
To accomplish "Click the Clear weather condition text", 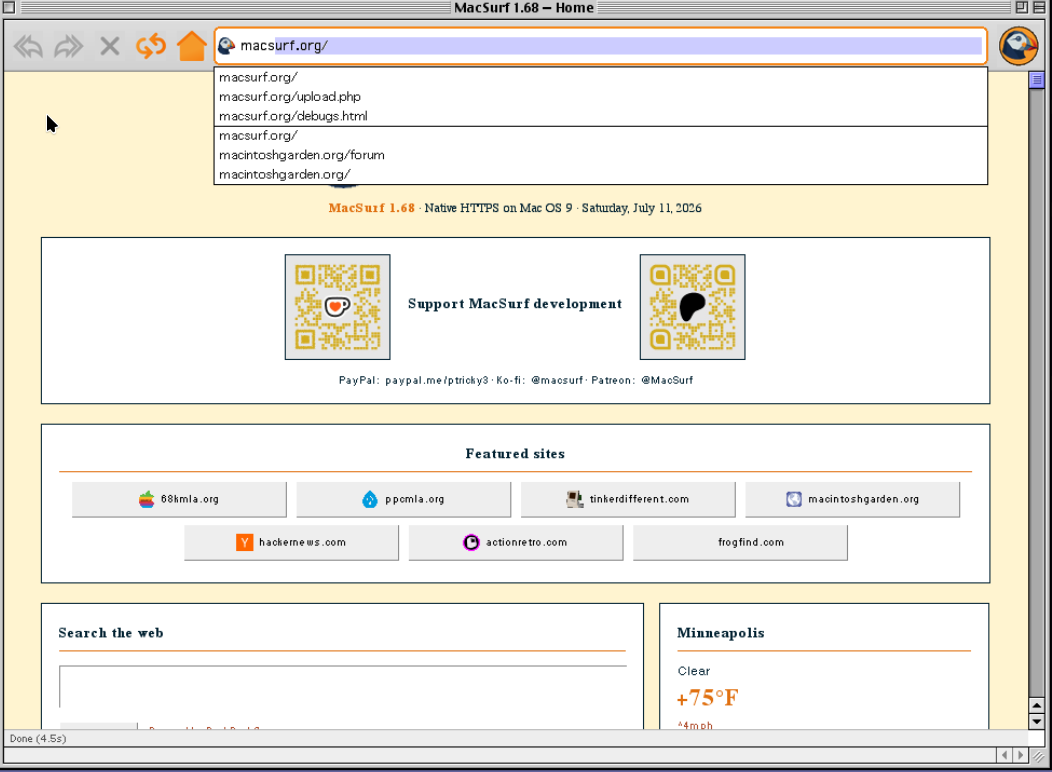I will [694, 671].
